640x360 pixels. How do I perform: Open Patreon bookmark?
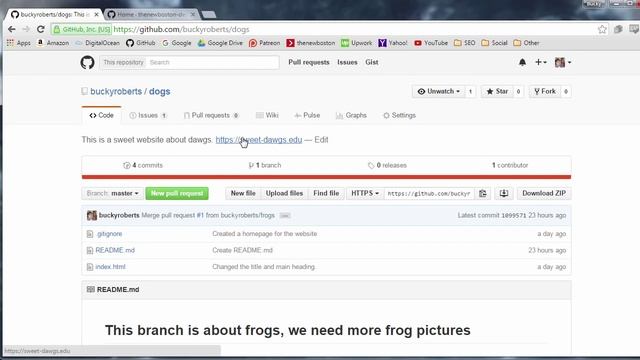pos(264,43)
